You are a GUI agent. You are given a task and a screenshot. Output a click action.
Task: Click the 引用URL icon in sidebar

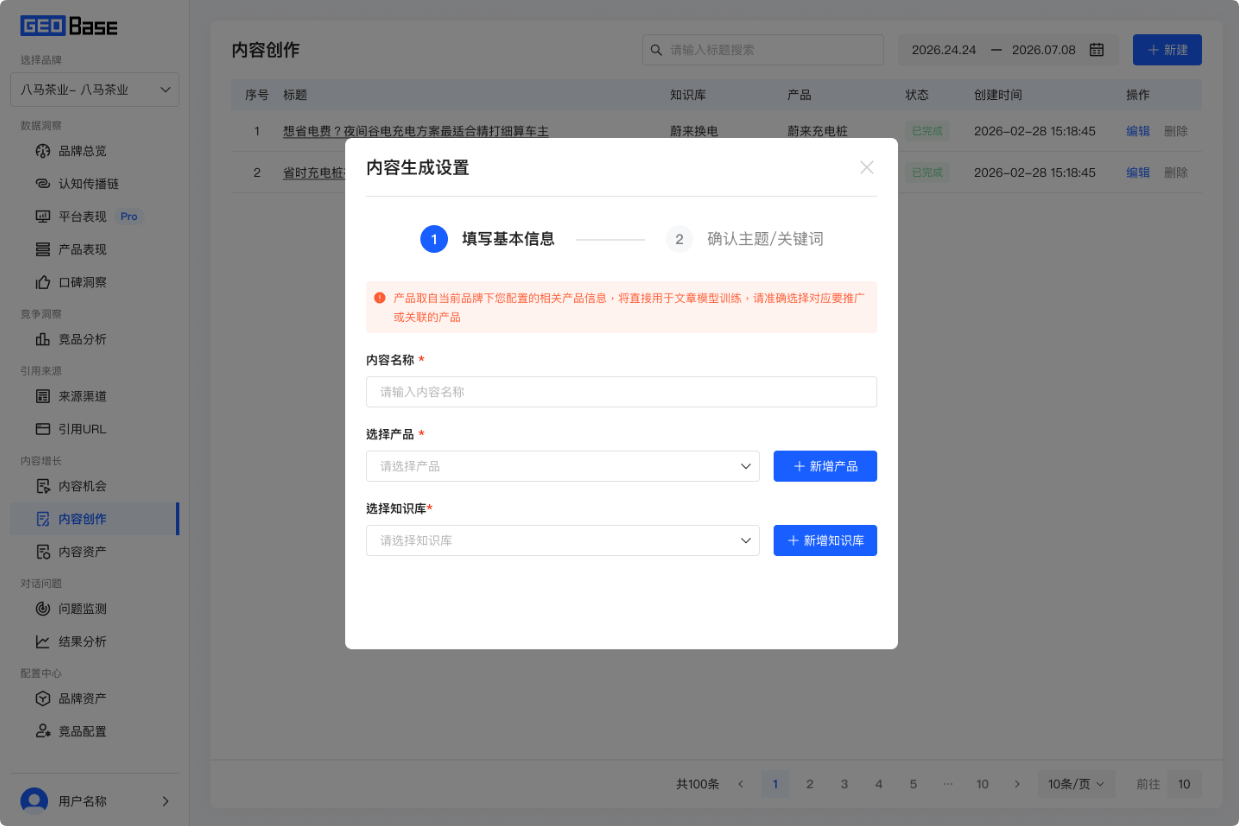pyautogui.click(x=42, y=429)
